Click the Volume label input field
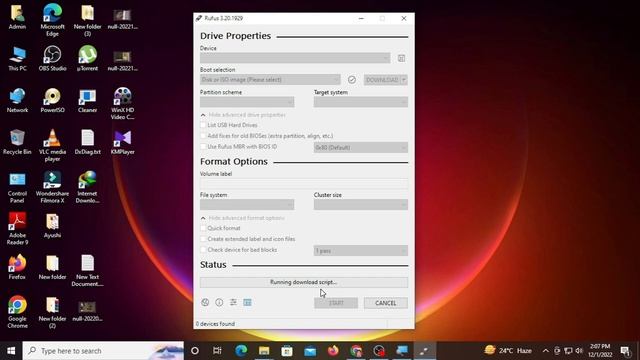Viewport: 640px width, 360px height. click(x=304, y=183)
